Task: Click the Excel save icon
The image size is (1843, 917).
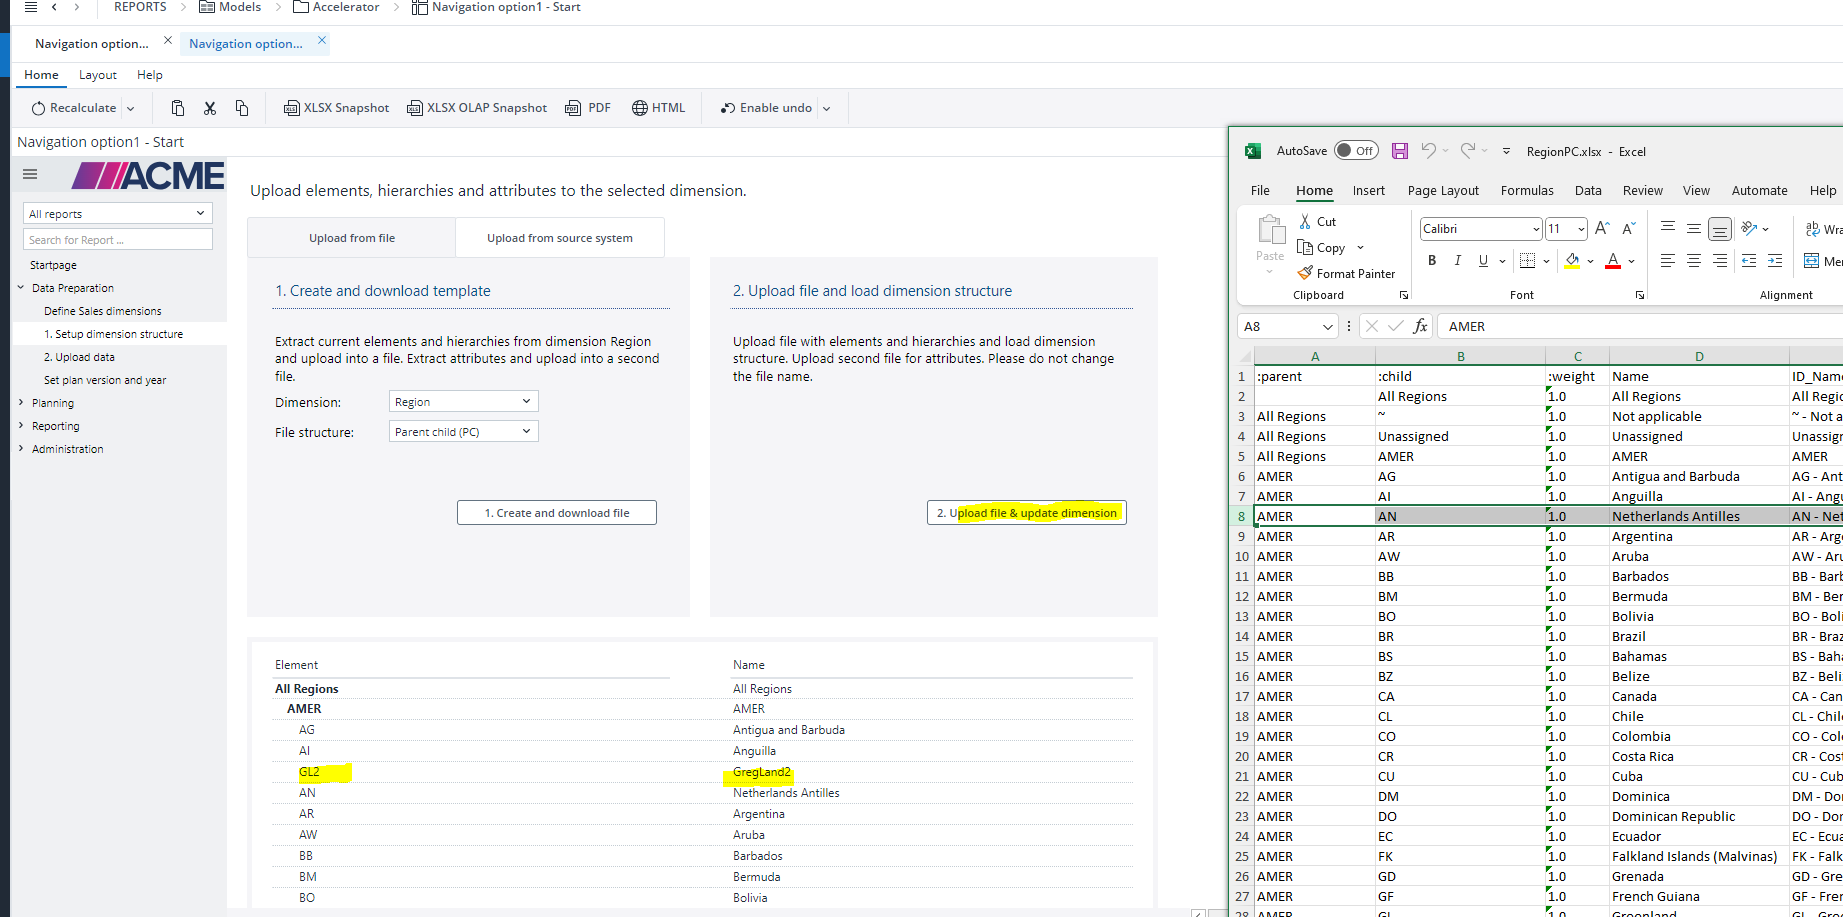Action: point(1400,151)
